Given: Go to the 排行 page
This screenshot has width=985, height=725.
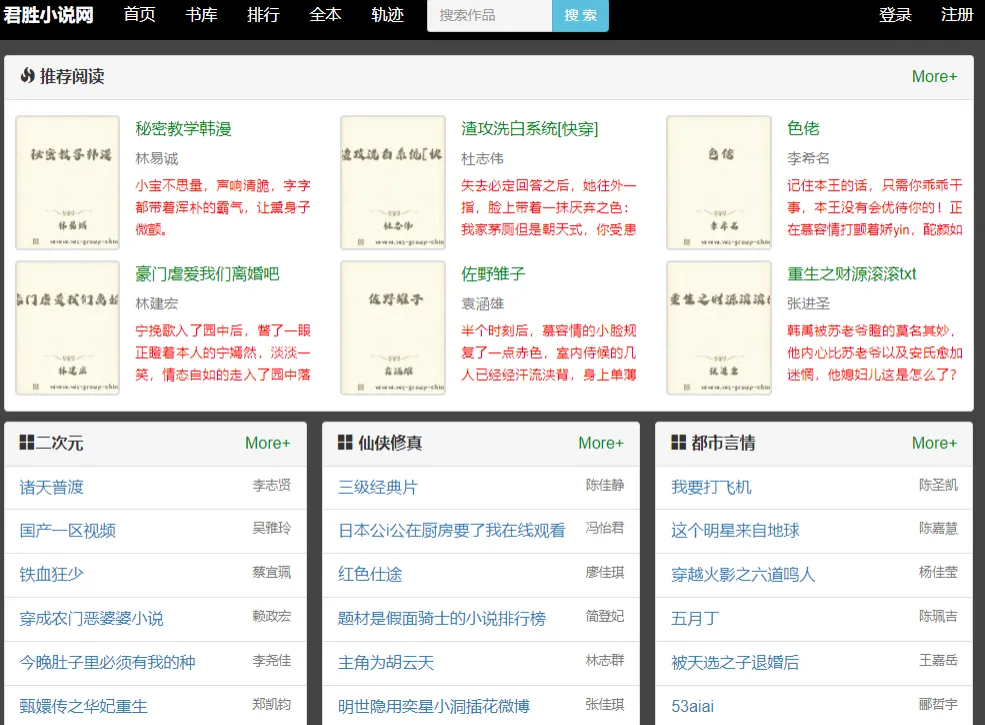Looking at the screenshot, I should 263,14.
